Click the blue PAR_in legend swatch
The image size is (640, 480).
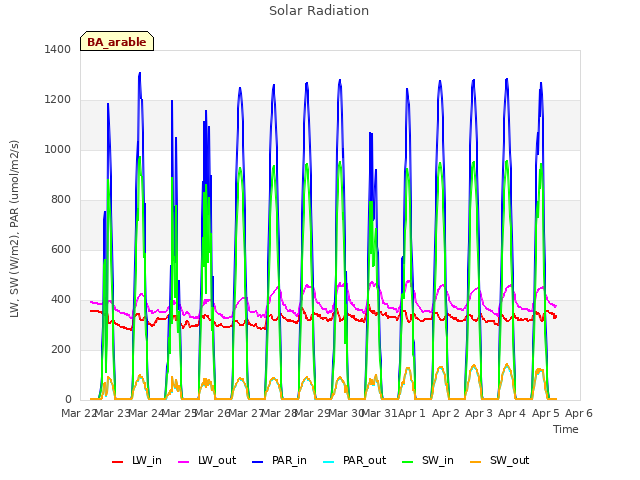(258, 462)
